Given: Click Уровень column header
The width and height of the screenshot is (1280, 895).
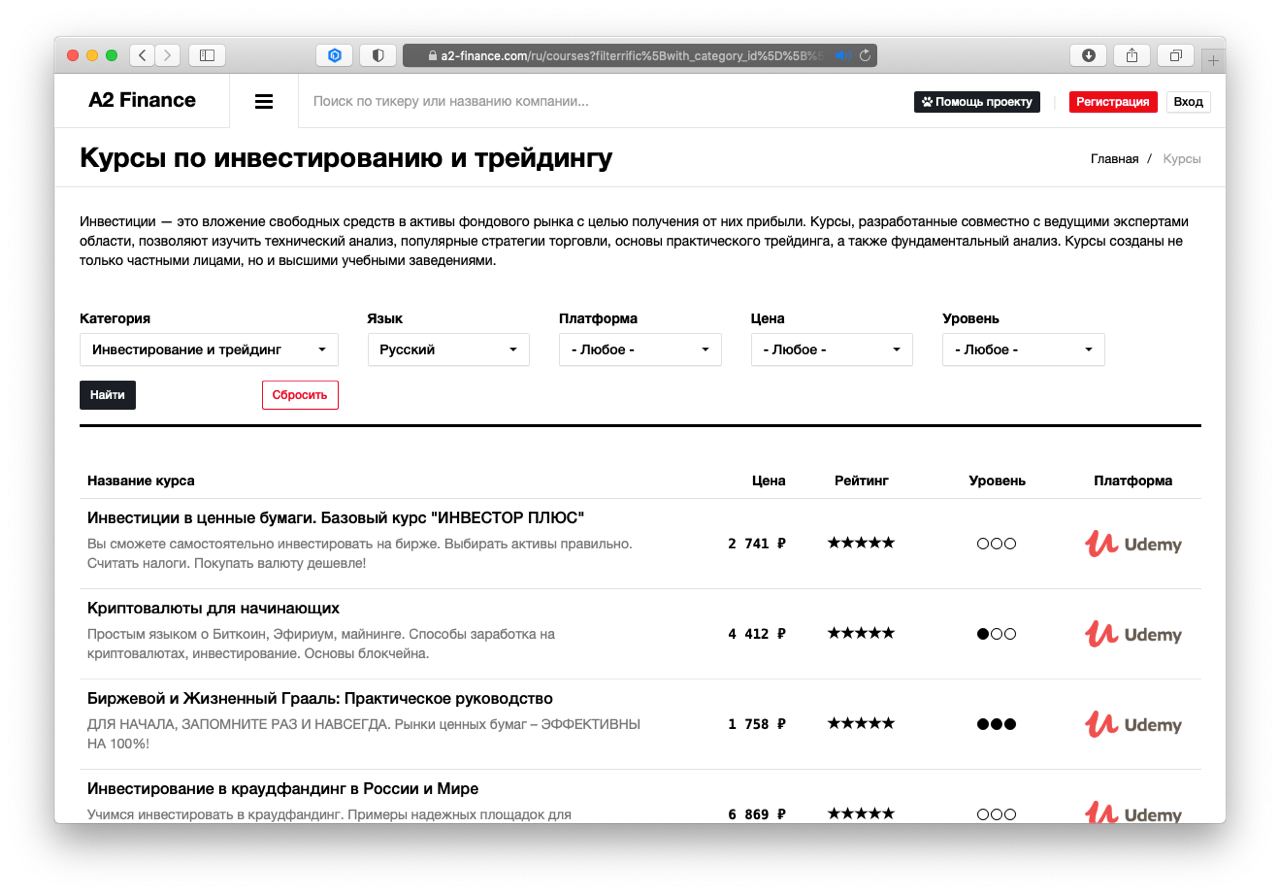Looking at the screenshot, I should [997, 481].
